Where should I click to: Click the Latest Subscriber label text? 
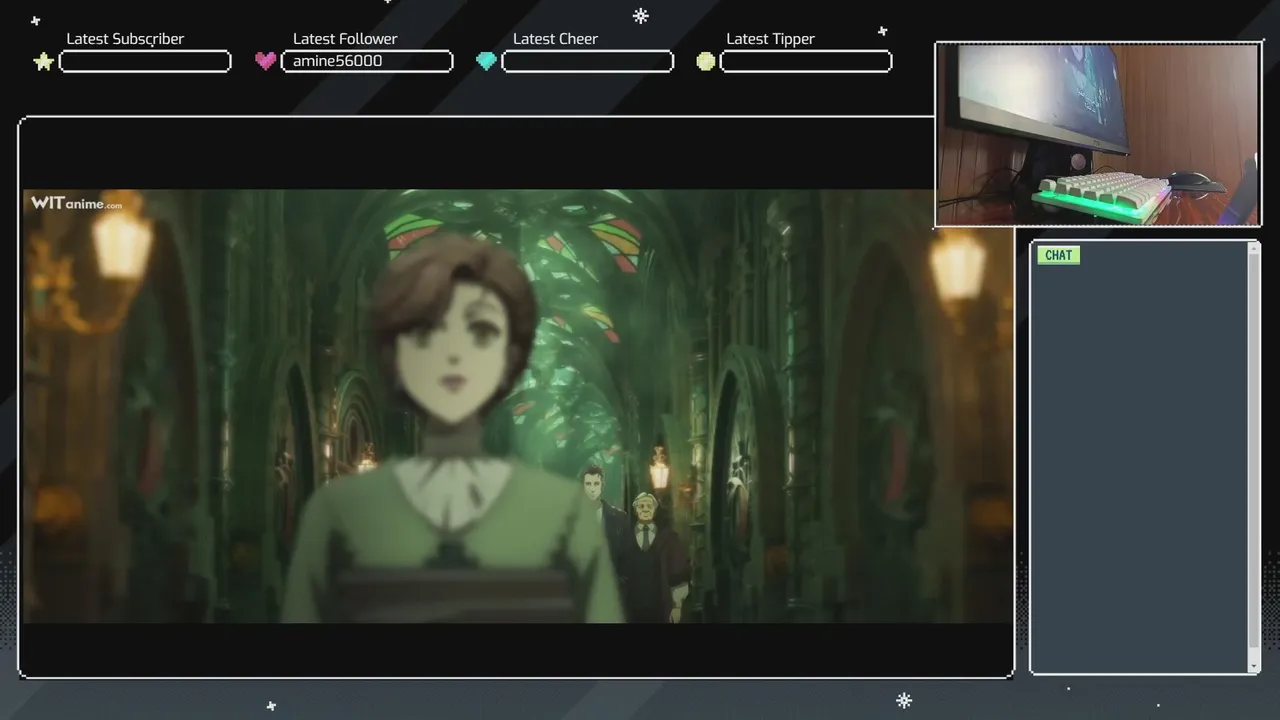(x=125, y=39)
